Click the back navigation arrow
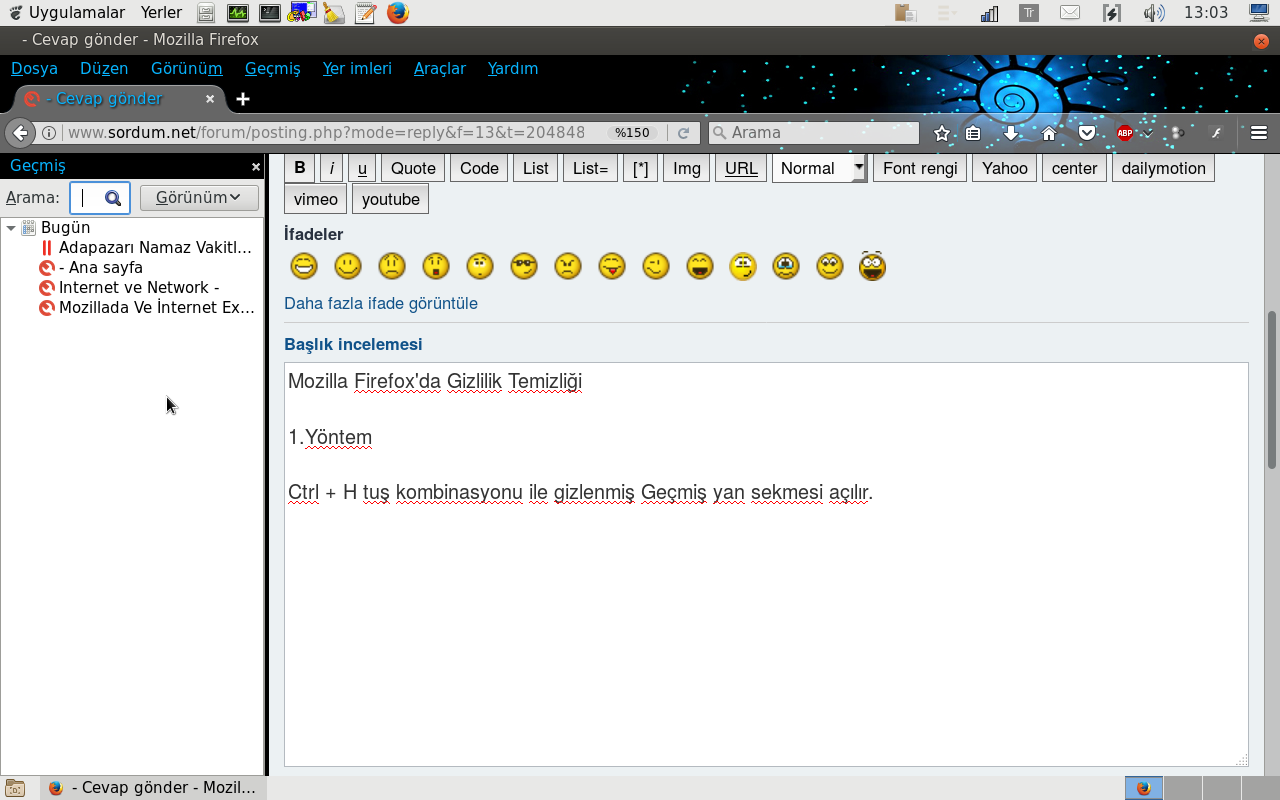Image resolution: width=1280 pixels, height=800 pixels. tap(20, 133)
